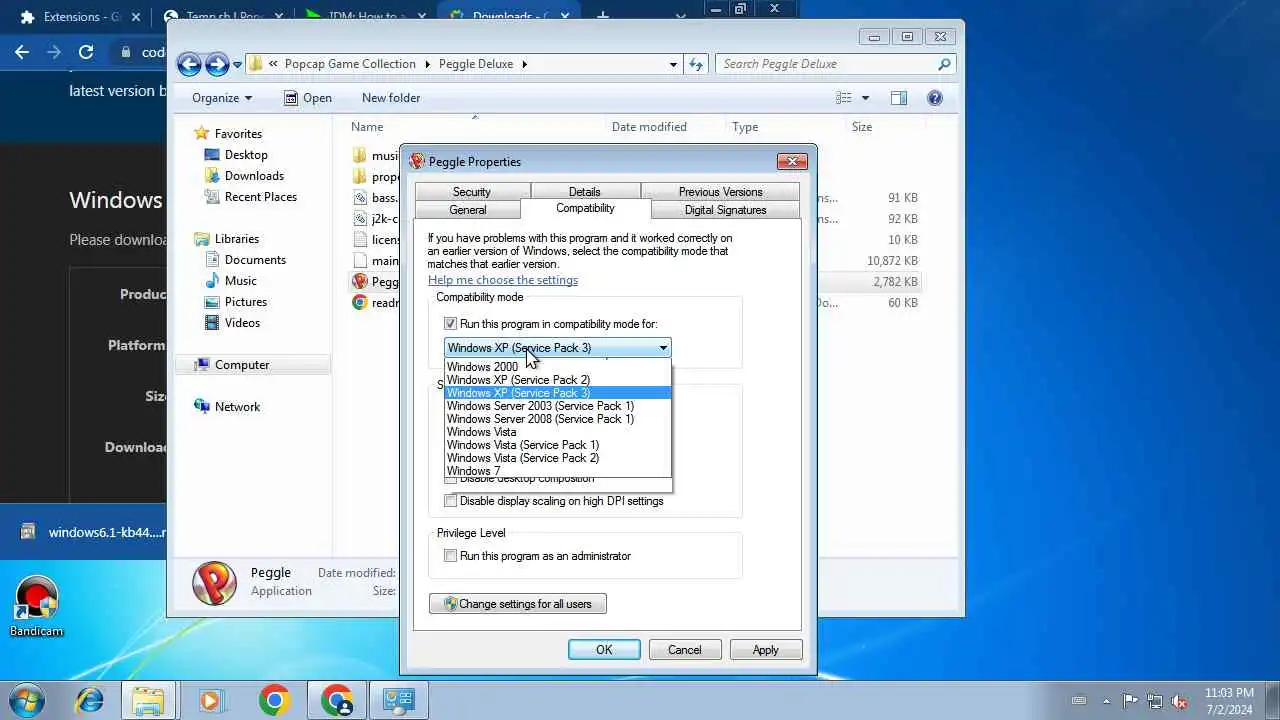Click the Peggle application icon in file list
The image size is (1280, 720).
click(x=360, y=282)
